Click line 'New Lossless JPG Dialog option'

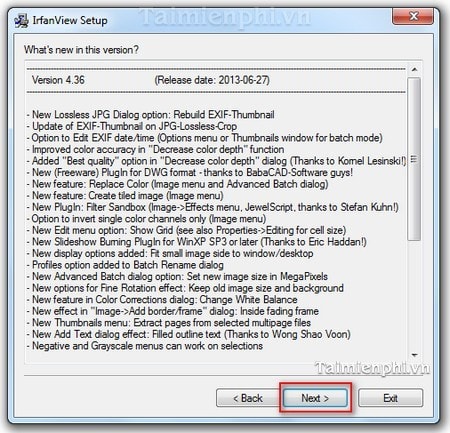(150, 115)
